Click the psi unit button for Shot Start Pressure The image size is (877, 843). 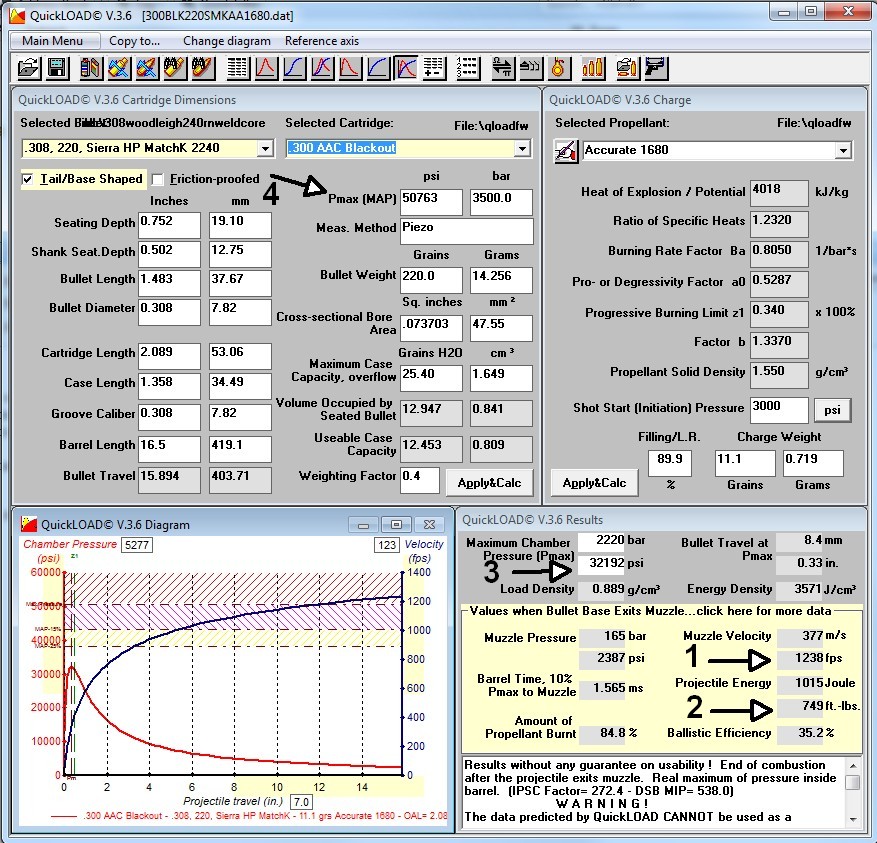pos(832,410)
